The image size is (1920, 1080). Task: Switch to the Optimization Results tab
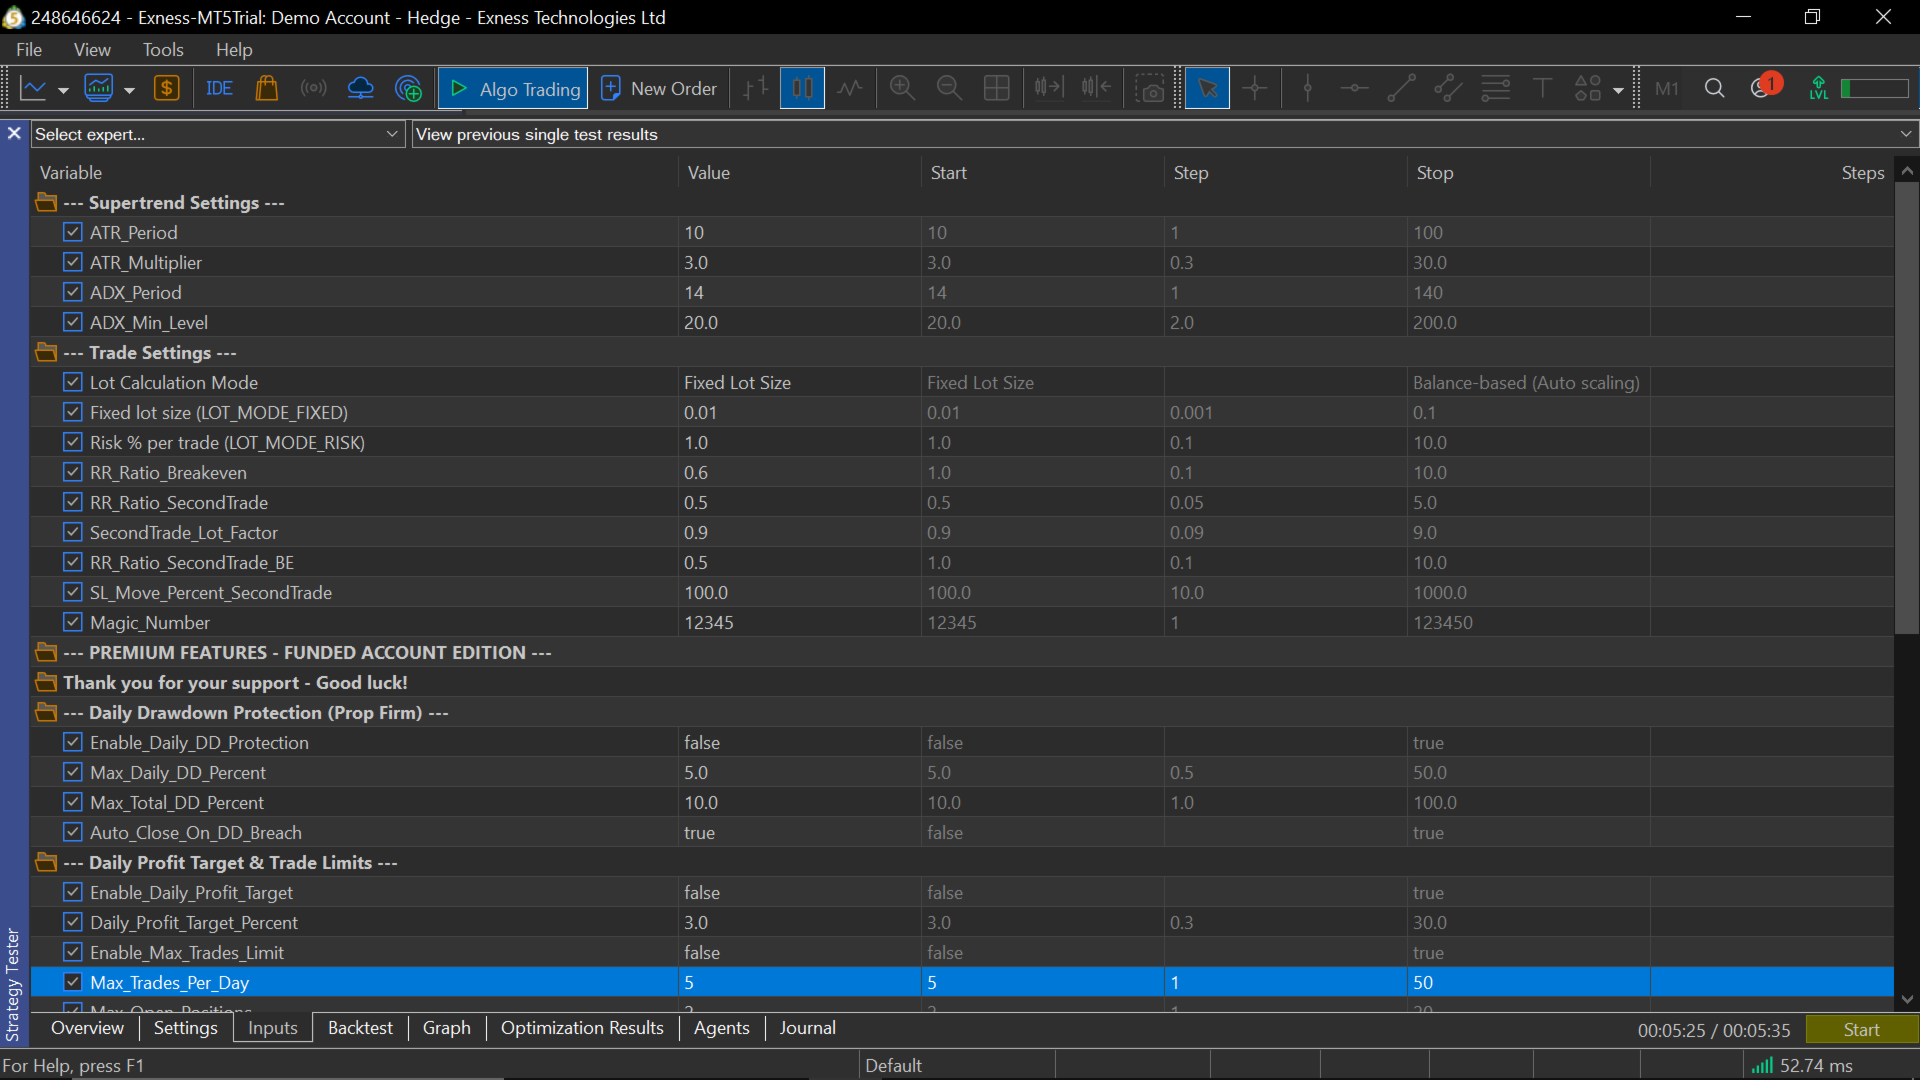(x=582, y=1028)
